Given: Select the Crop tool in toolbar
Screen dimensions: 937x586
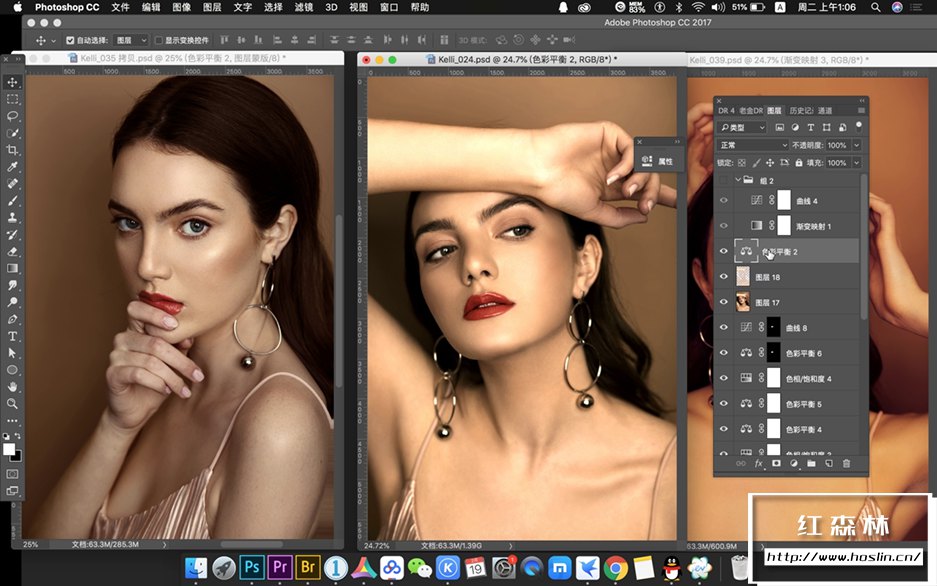Looking at the screenshot, I should click(13, 150).
